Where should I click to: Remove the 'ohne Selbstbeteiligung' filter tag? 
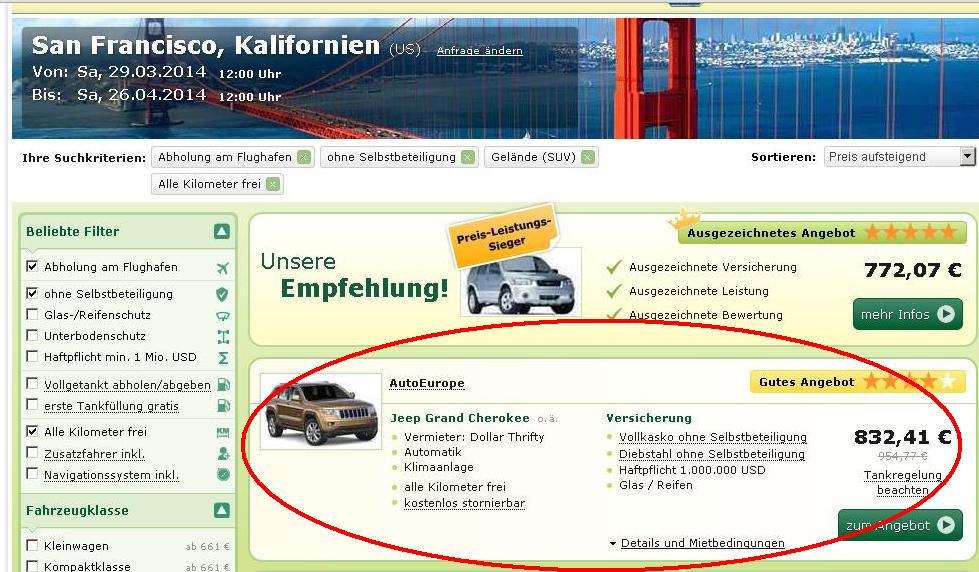point(467,157)
